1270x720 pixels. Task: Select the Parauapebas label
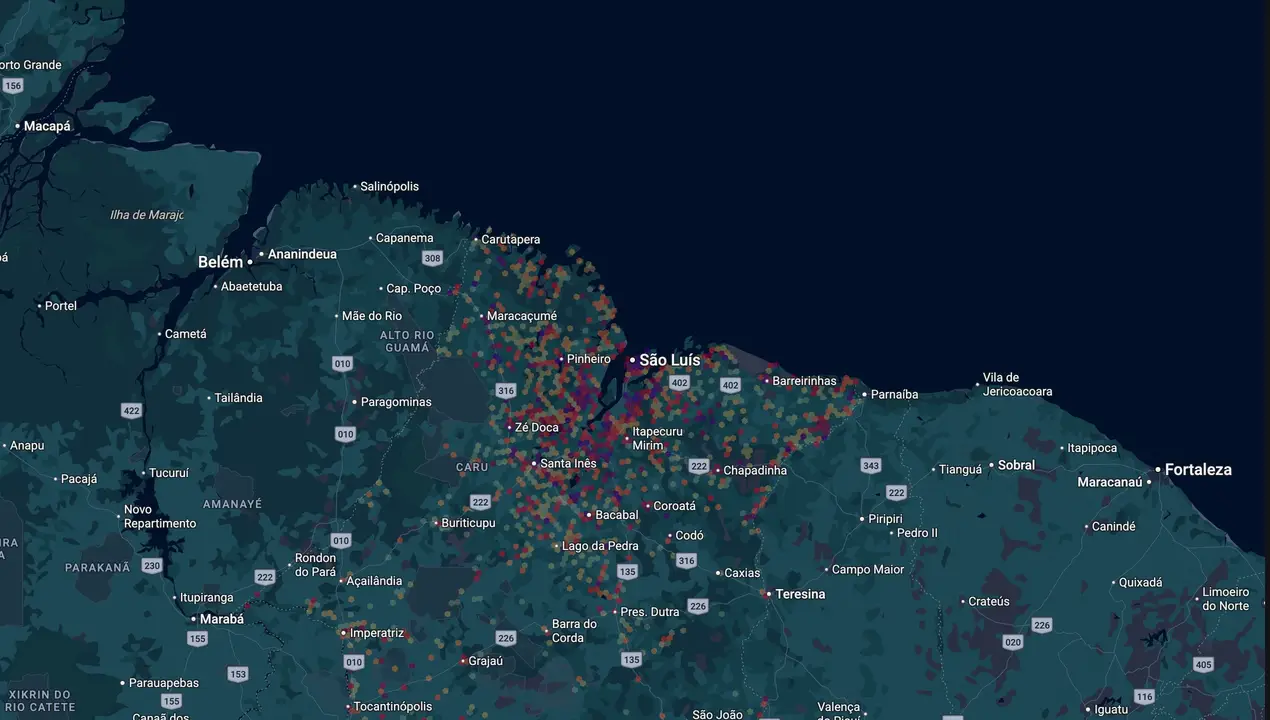(164, 683)
